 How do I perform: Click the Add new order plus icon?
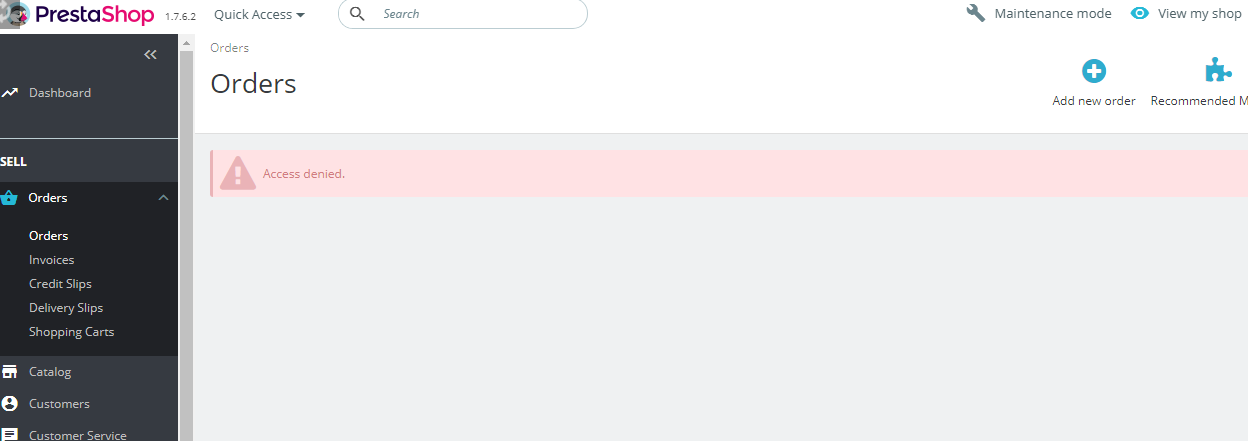pos(1094,71)
